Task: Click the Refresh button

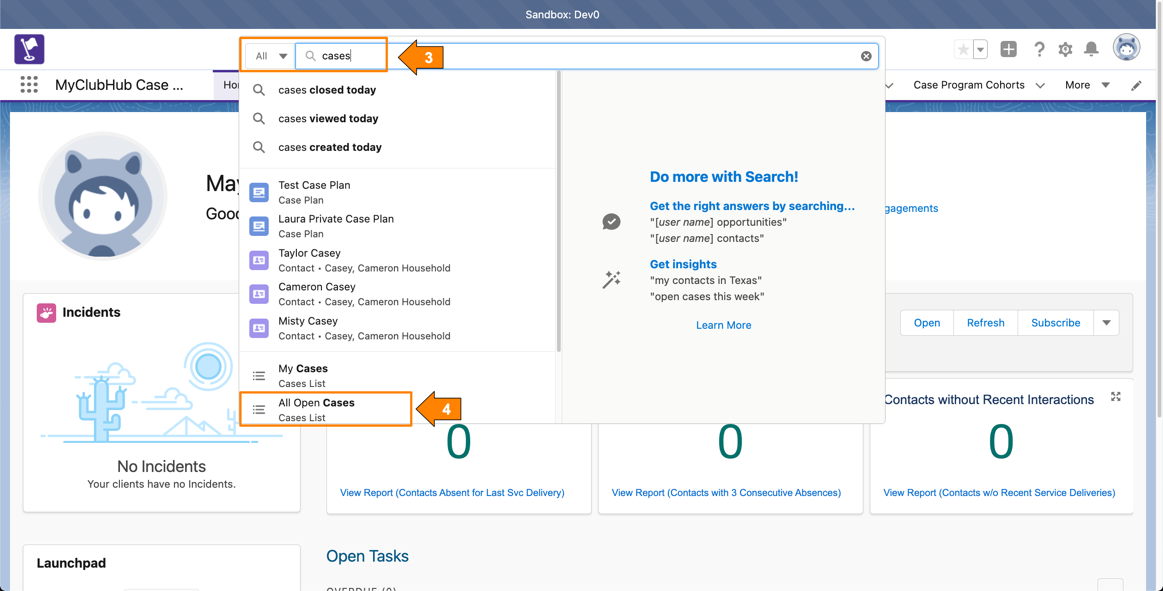Action: (985, 323)
